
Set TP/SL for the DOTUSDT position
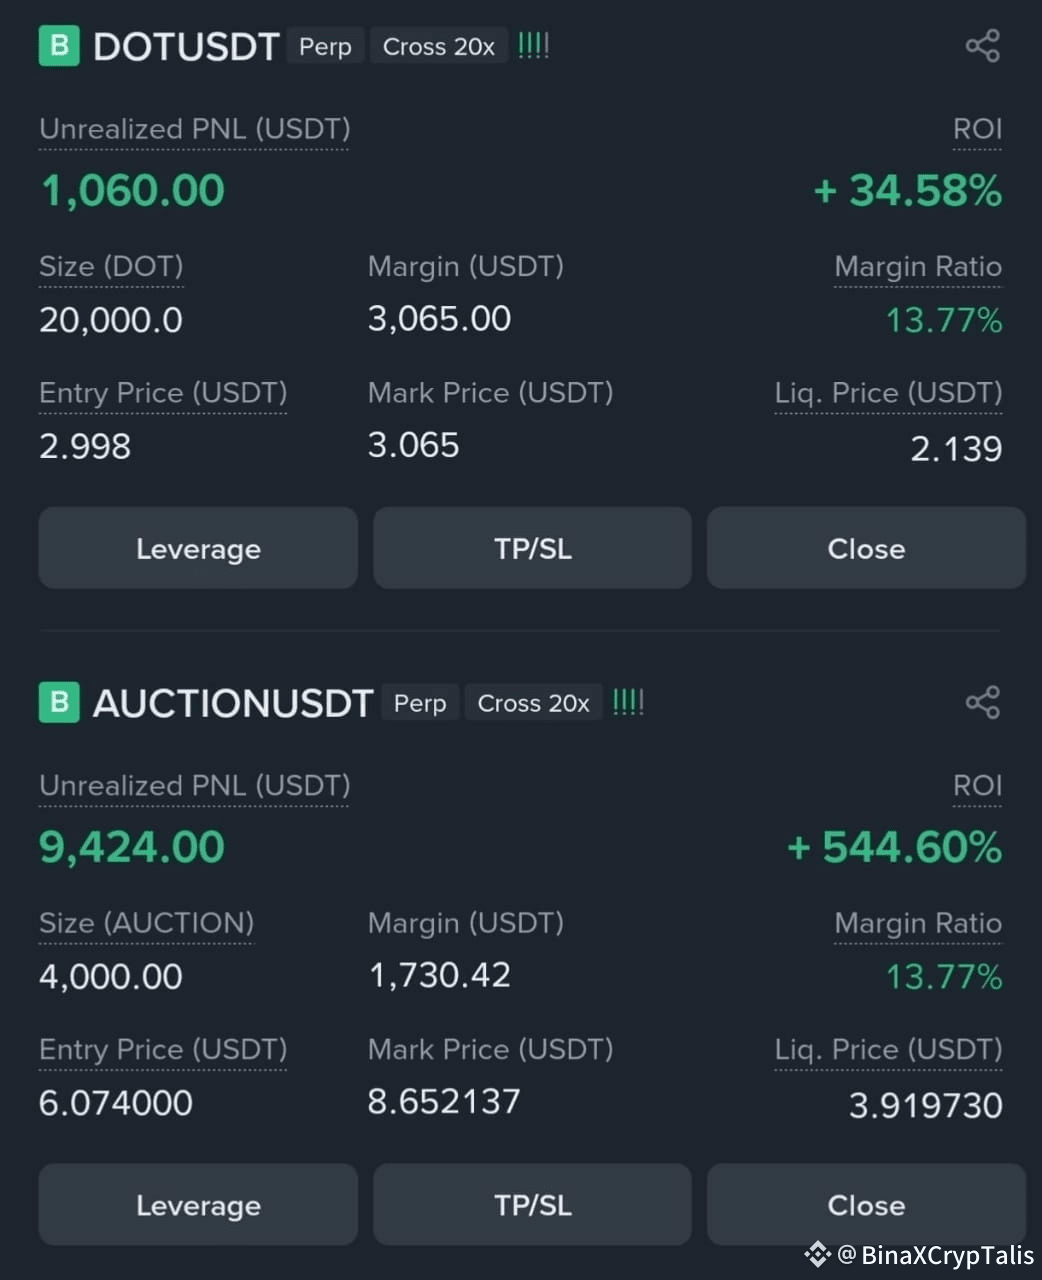click(x=532, y=548)
